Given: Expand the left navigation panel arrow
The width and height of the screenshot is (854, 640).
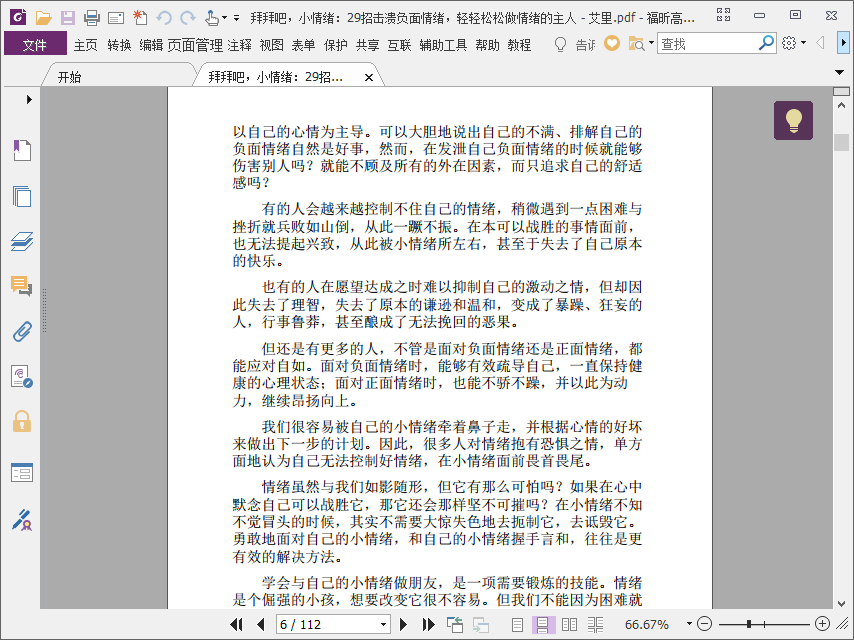Looking at the screenshot, I should click(x=29, y=99).
